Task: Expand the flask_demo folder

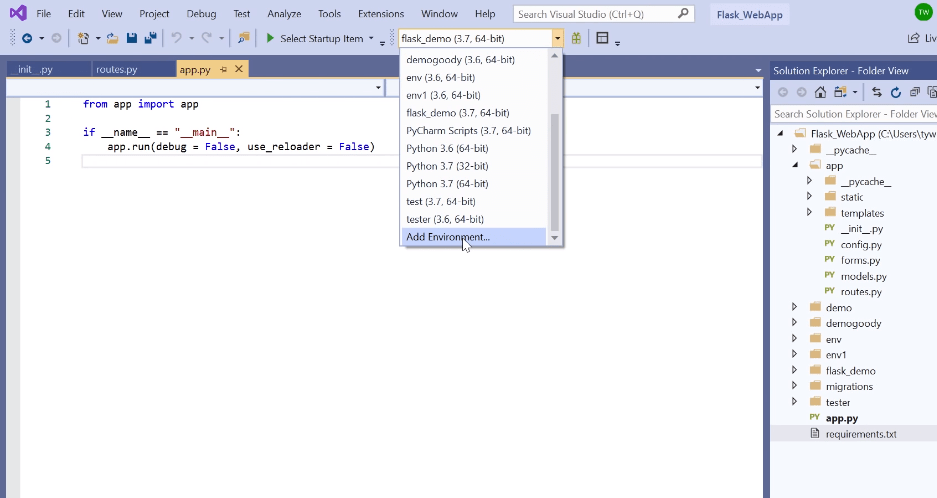Action: point(794,370)
